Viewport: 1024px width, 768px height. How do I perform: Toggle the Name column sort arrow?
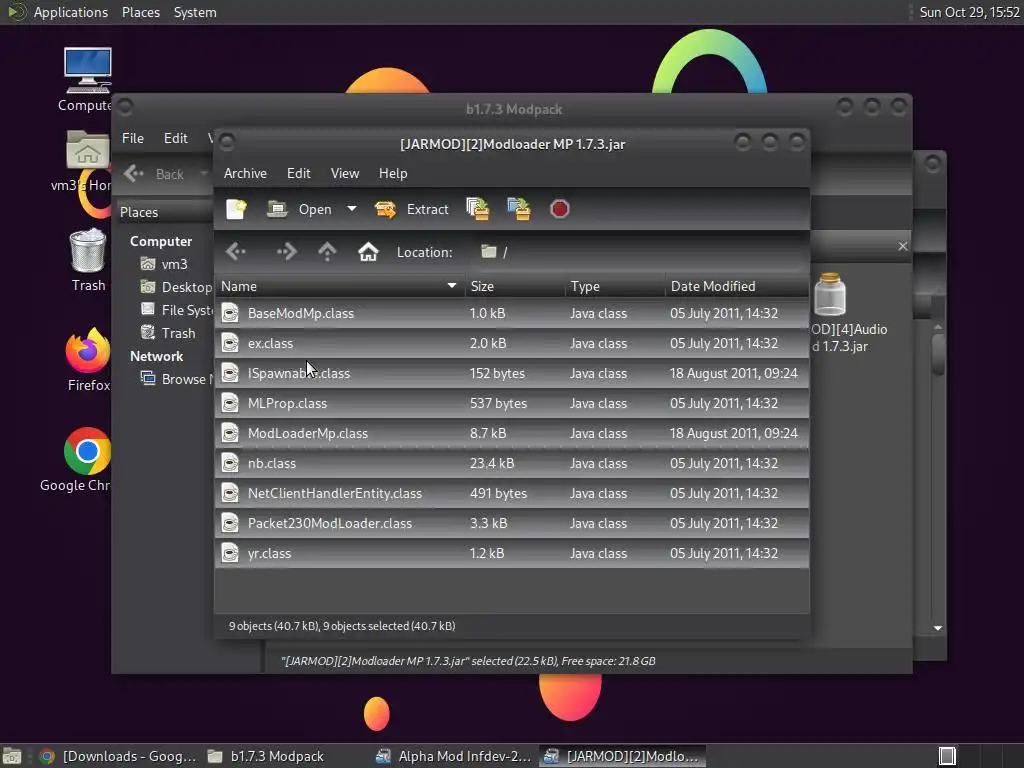pyautogui.click(x=452, y=286)
